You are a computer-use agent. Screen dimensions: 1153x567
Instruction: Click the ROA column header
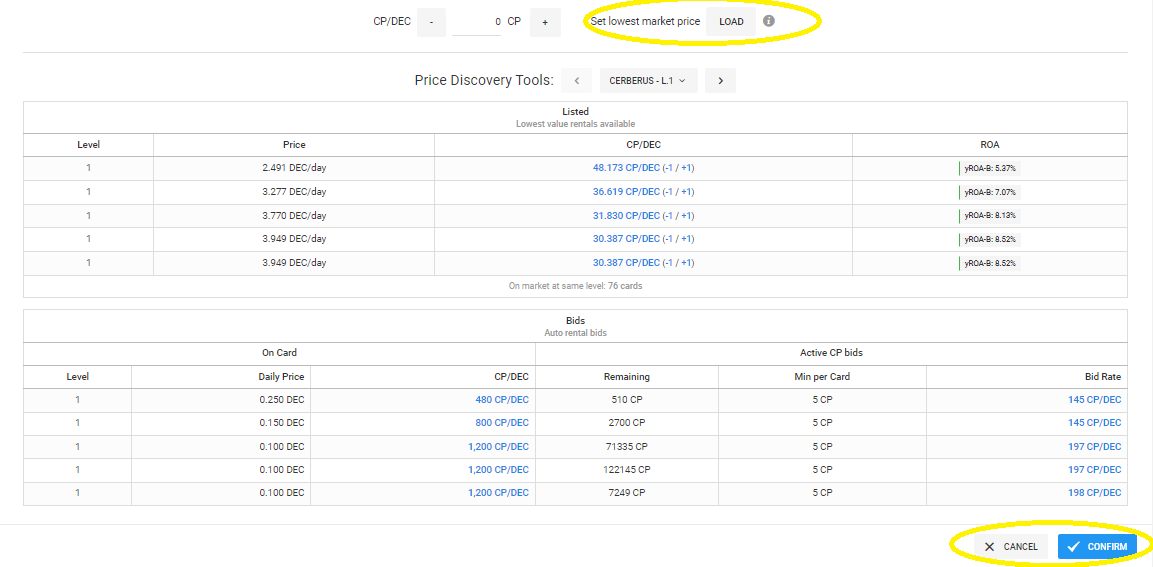coord(989,145)
